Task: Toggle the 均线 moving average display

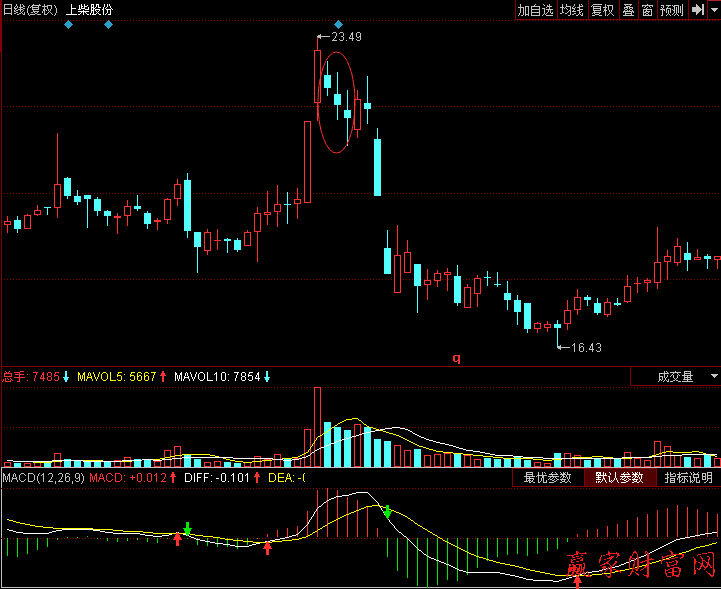Action: point(571,10)
